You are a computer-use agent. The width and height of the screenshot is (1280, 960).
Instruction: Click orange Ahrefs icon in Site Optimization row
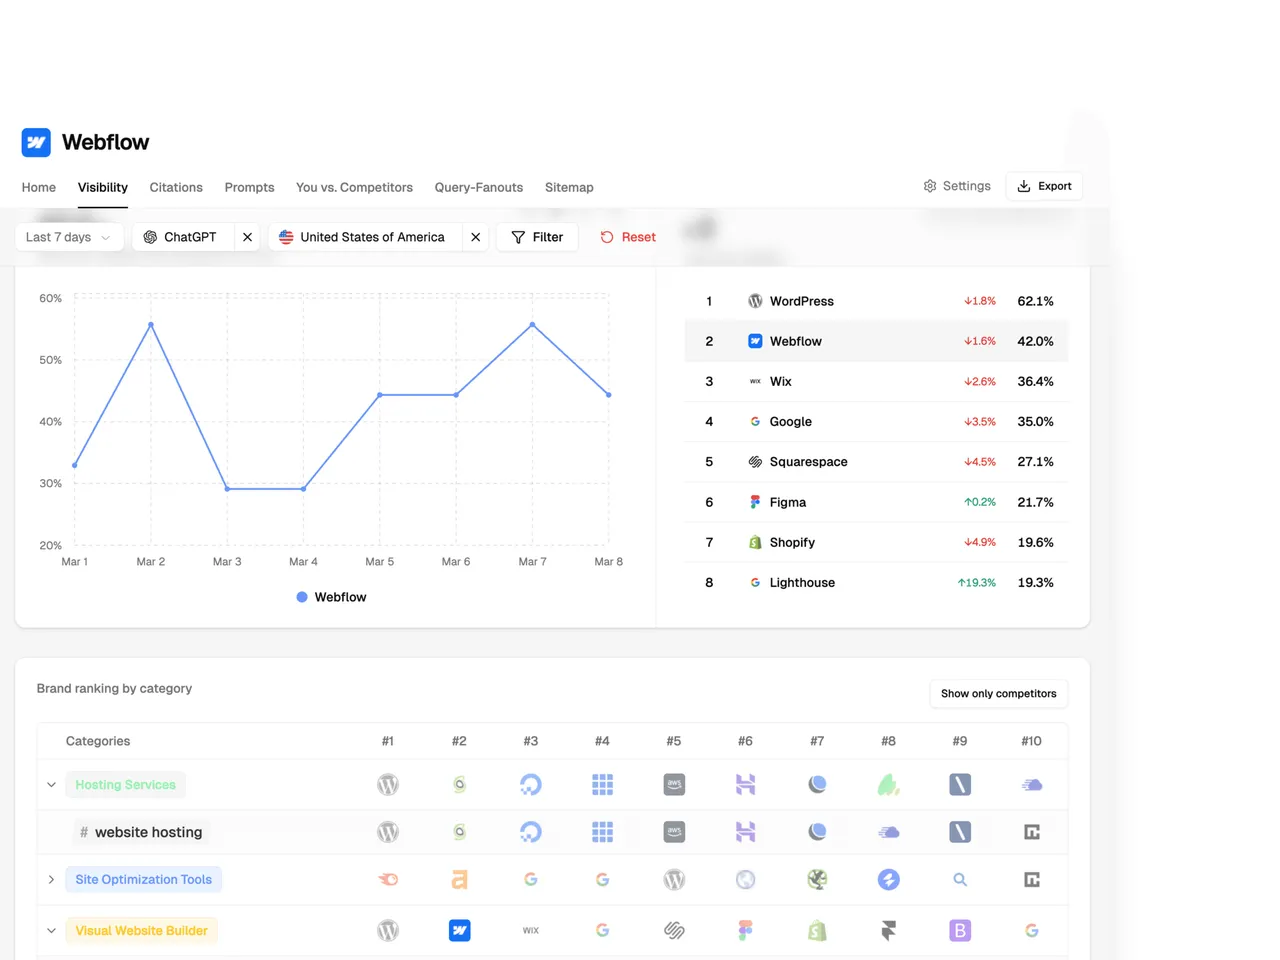pyautogui.click(x=459, y=880)
